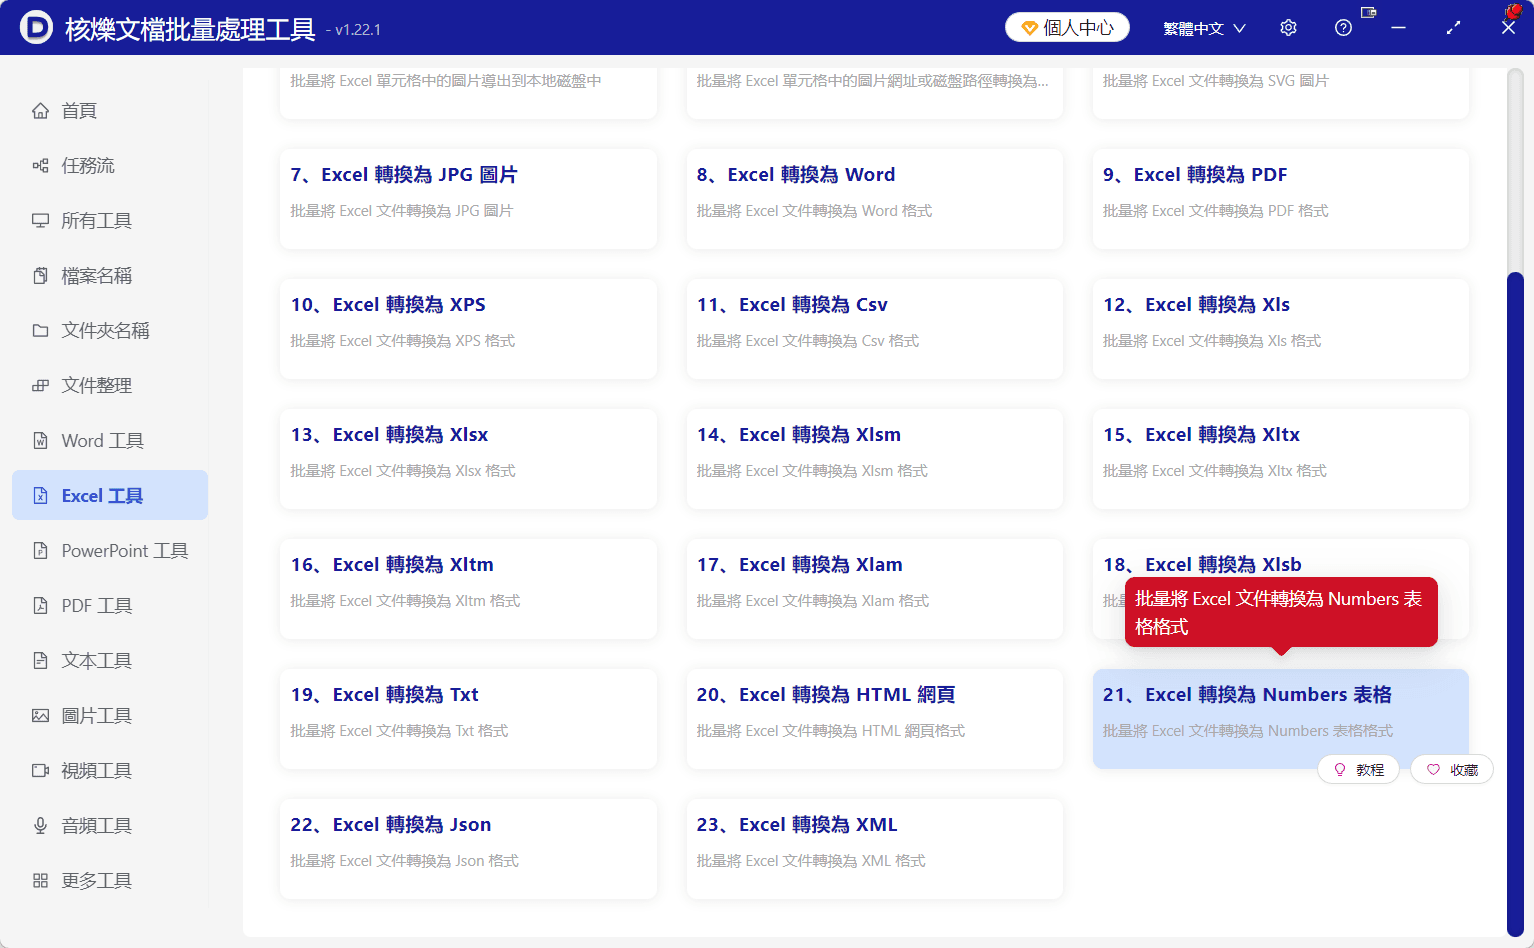Select 文件夾名稱 in the sidebar
The width and height of the screenshot is (1534, 948).
pyautogui.click(x=110, y=331)
